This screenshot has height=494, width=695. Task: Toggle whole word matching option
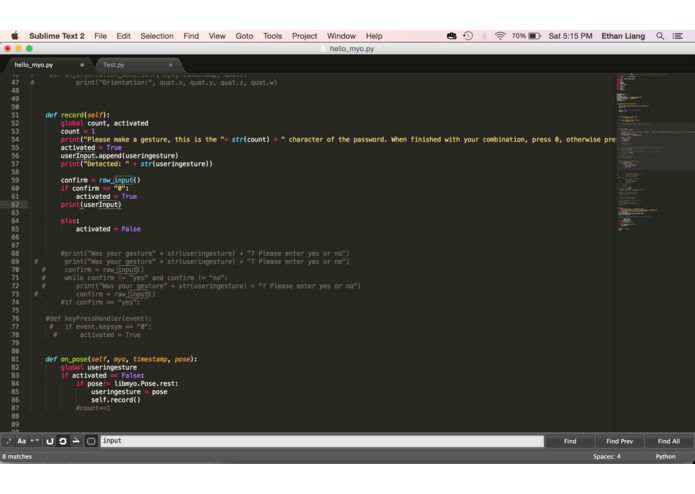coord(35,441)
